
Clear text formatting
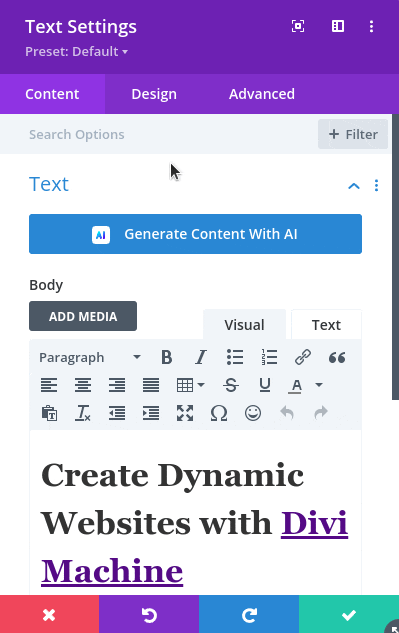click(x=83, y=413)
